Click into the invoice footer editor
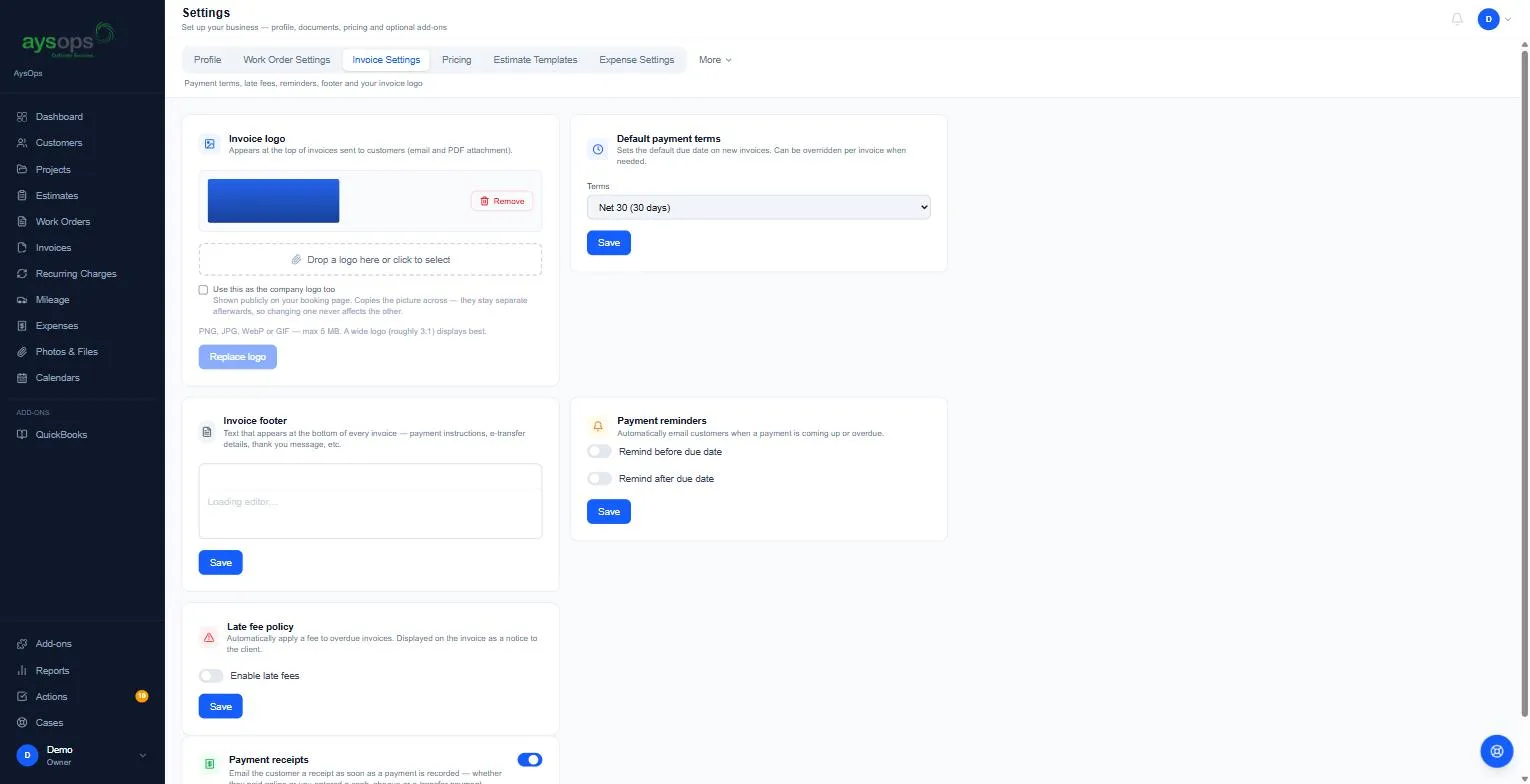The height and width of the screenshot is (784, 1530). click(x=370, y=501)
